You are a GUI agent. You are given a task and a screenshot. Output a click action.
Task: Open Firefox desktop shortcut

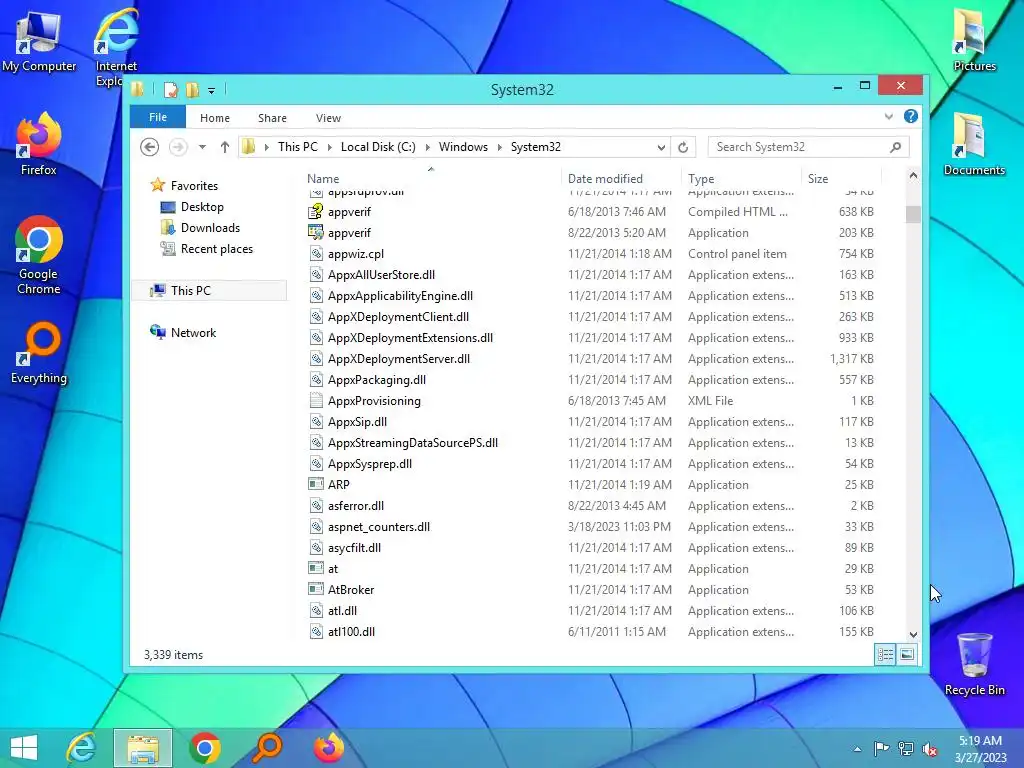39,144
